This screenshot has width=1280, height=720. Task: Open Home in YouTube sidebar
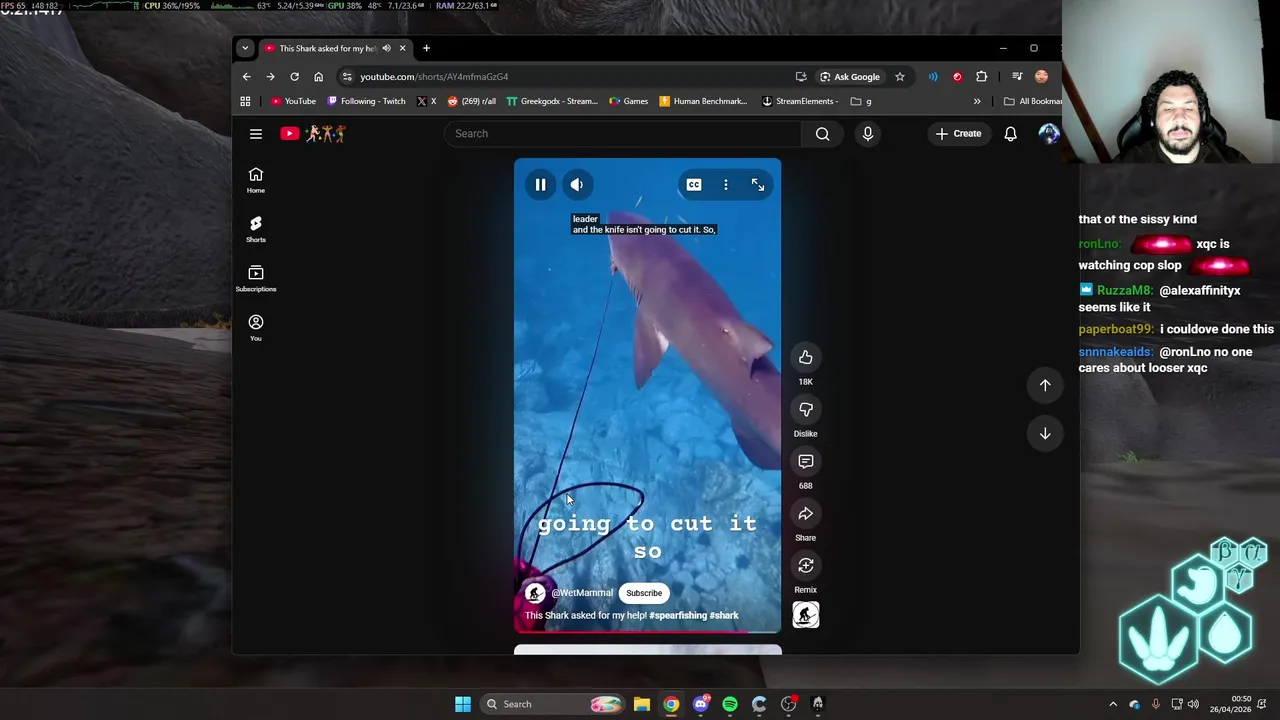(x=256, y=180)
